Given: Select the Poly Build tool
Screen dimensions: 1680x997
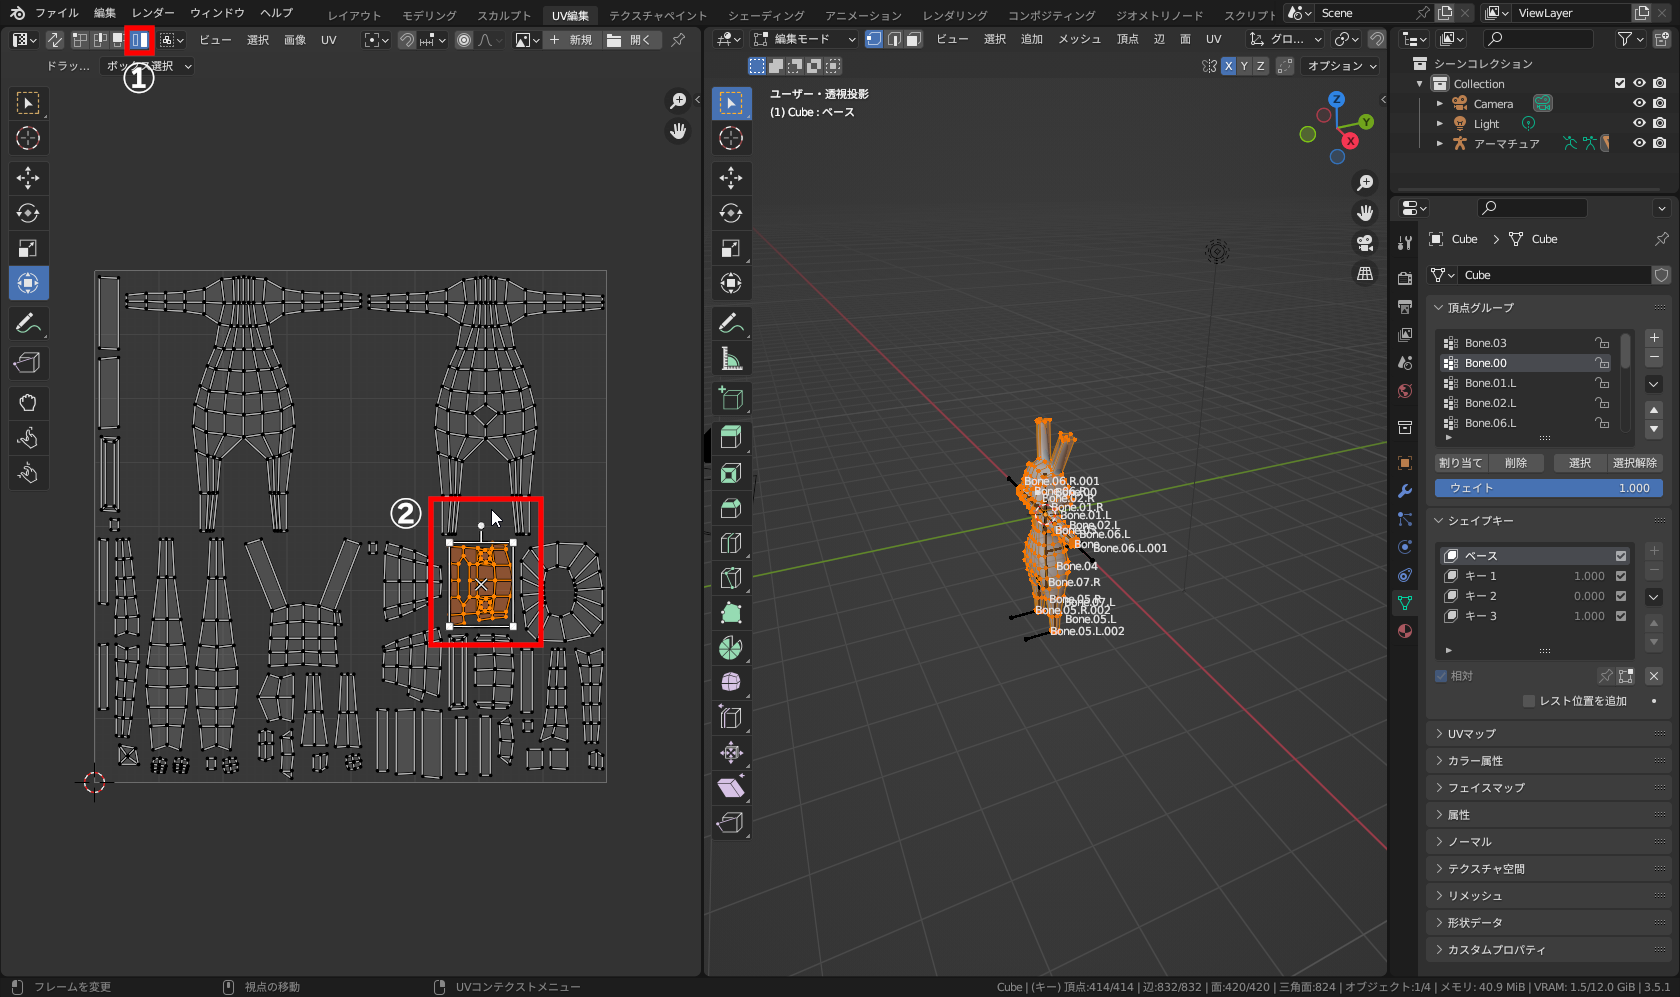Looking at the screenshot, I should (x=731, y=613).
